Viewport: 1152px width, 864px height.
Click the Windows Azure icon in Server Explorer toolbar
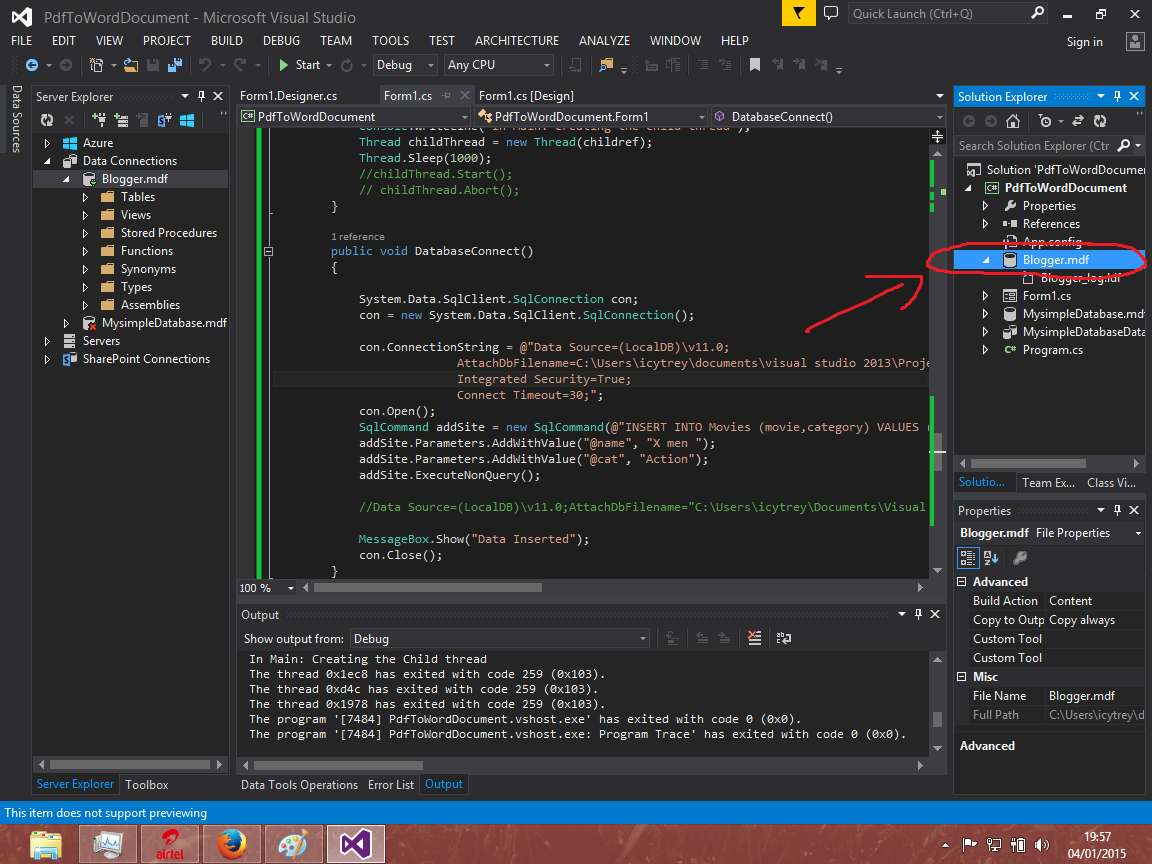pos(187,120)
